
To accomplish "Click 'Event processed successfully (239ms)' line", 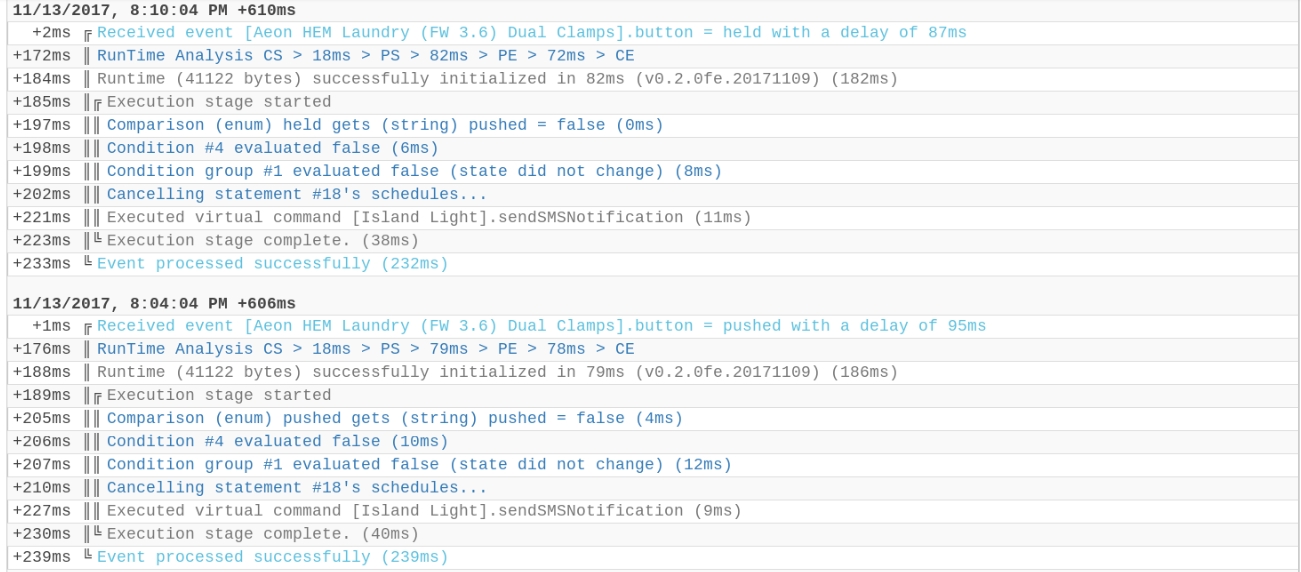I will (x=273, y=557).
